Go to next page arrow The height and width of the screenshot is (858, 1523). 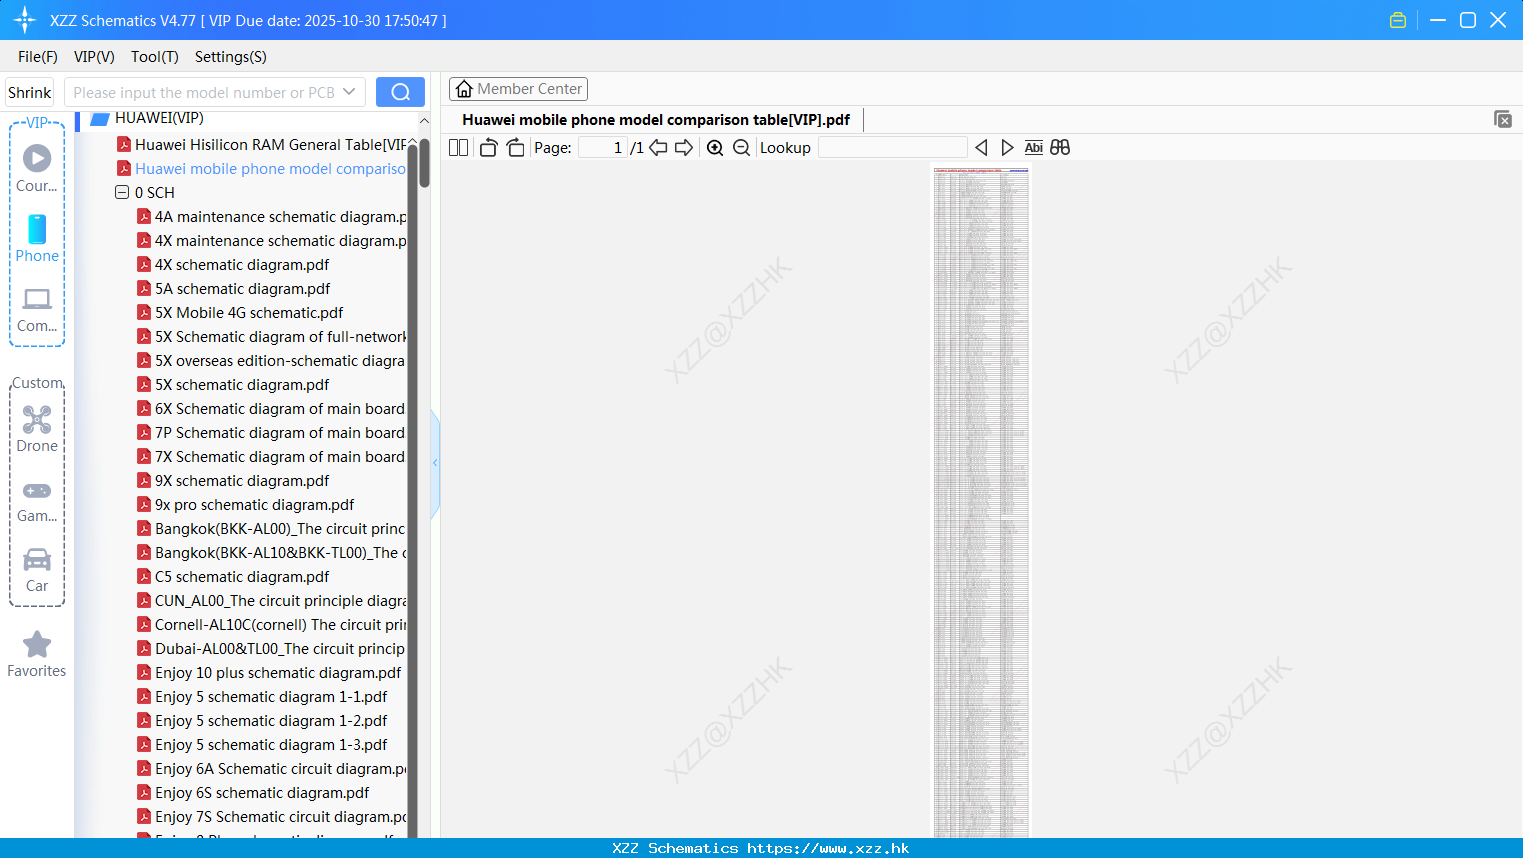coord(684,148)
